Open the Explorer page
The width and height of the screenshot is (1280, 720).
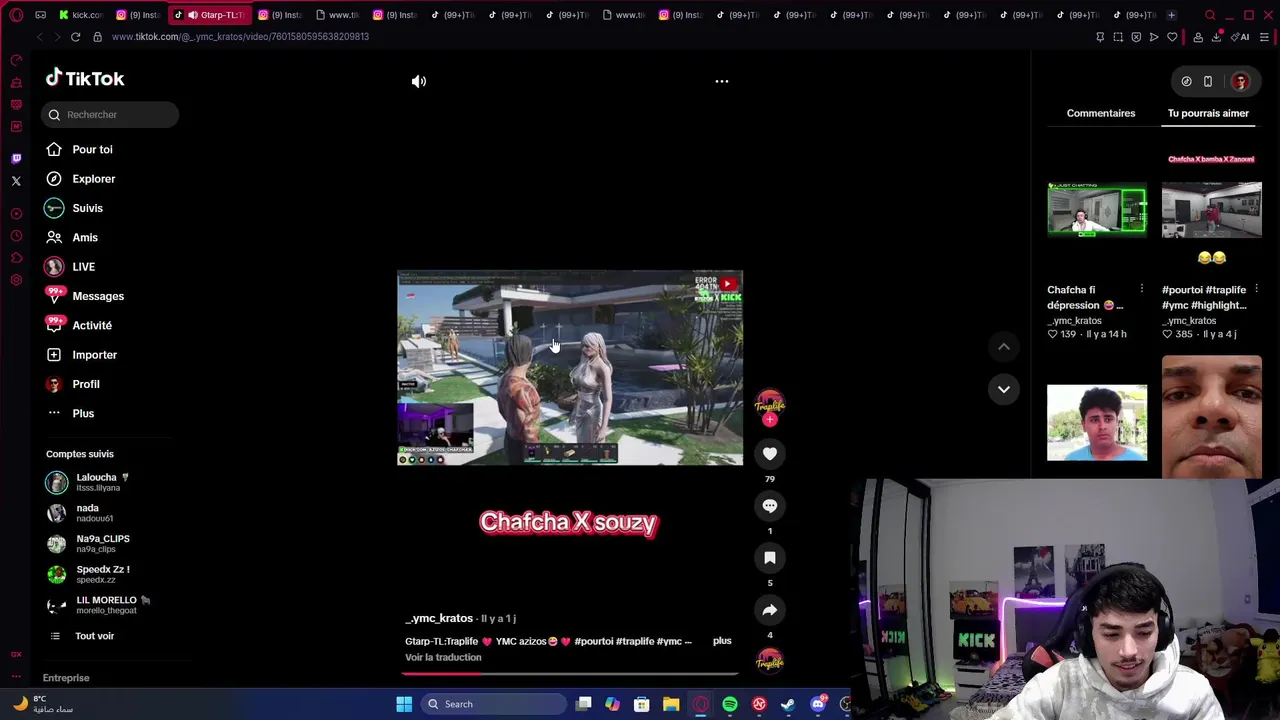coord(93,179)
